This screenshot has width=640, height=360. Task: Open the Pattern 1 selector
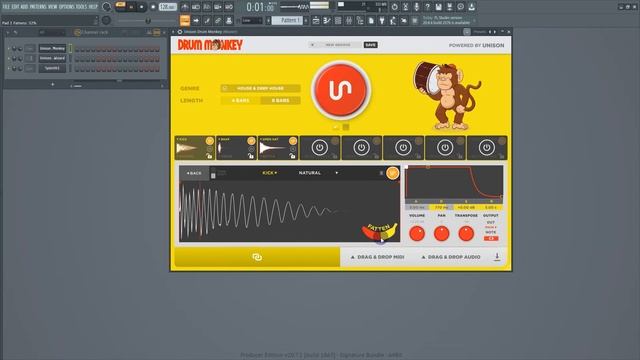(287, 20)
